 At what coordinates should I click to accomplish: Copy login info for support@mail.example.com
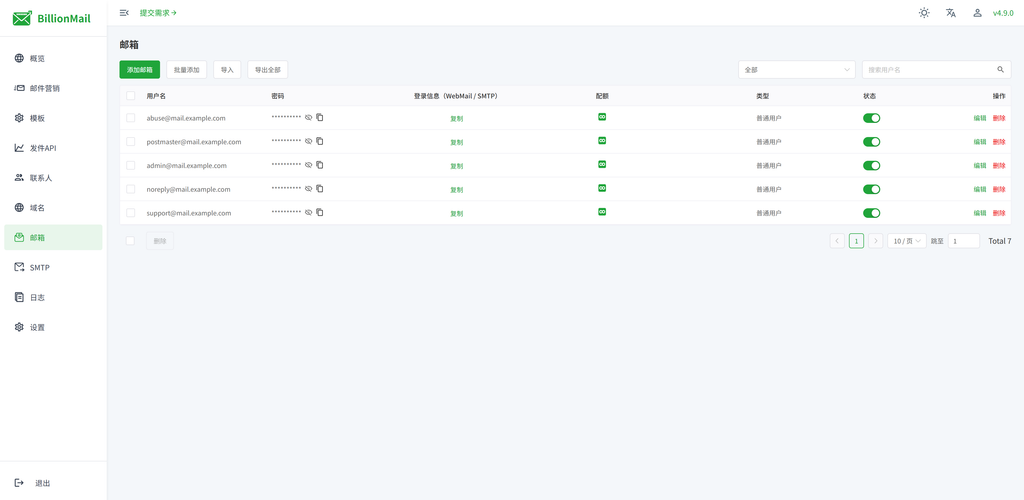pos(456,213)
